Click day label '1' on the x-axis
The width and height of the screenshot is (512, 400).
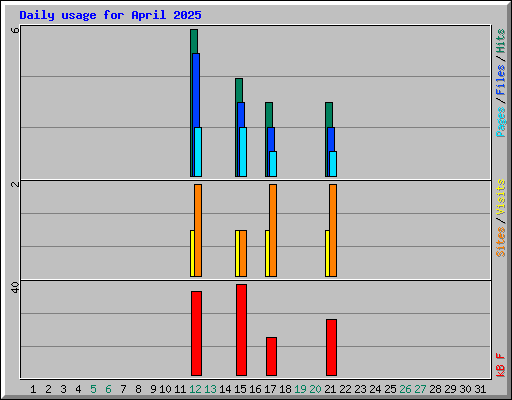[x=33, y=389]
